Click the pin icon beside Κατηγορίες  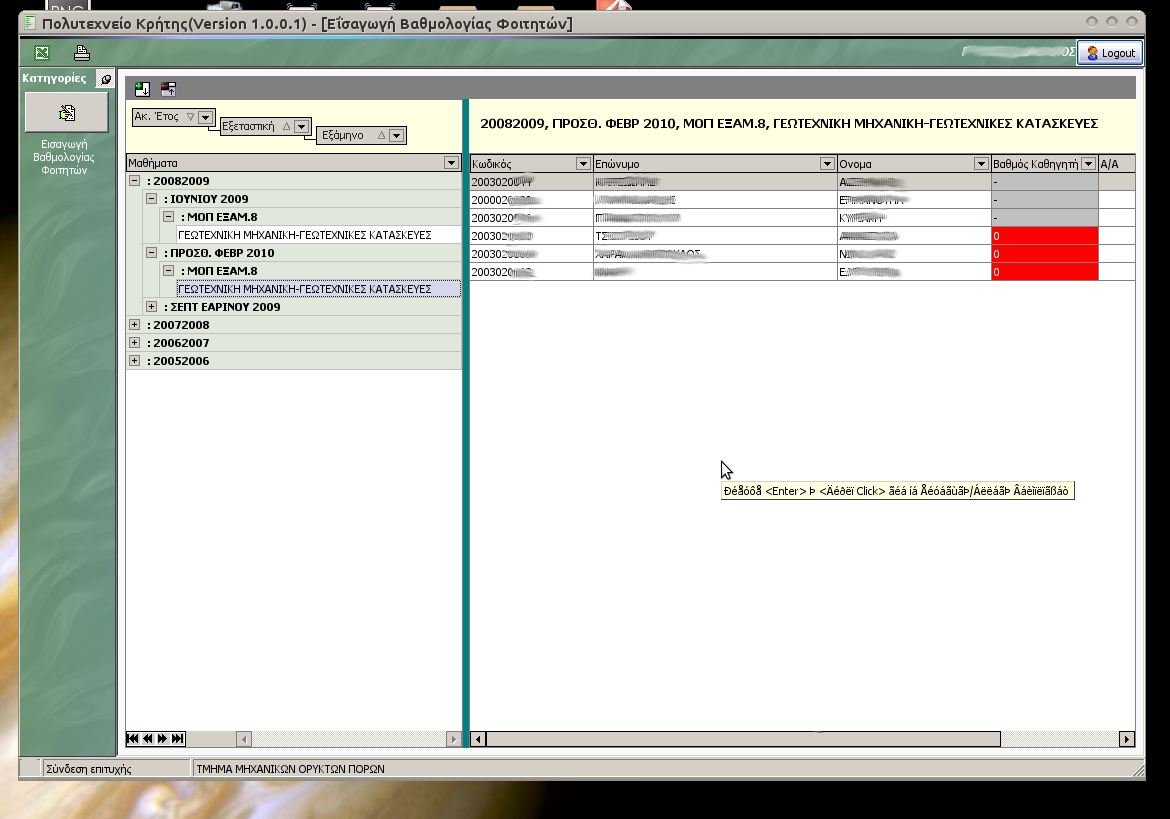pos(106,79)
